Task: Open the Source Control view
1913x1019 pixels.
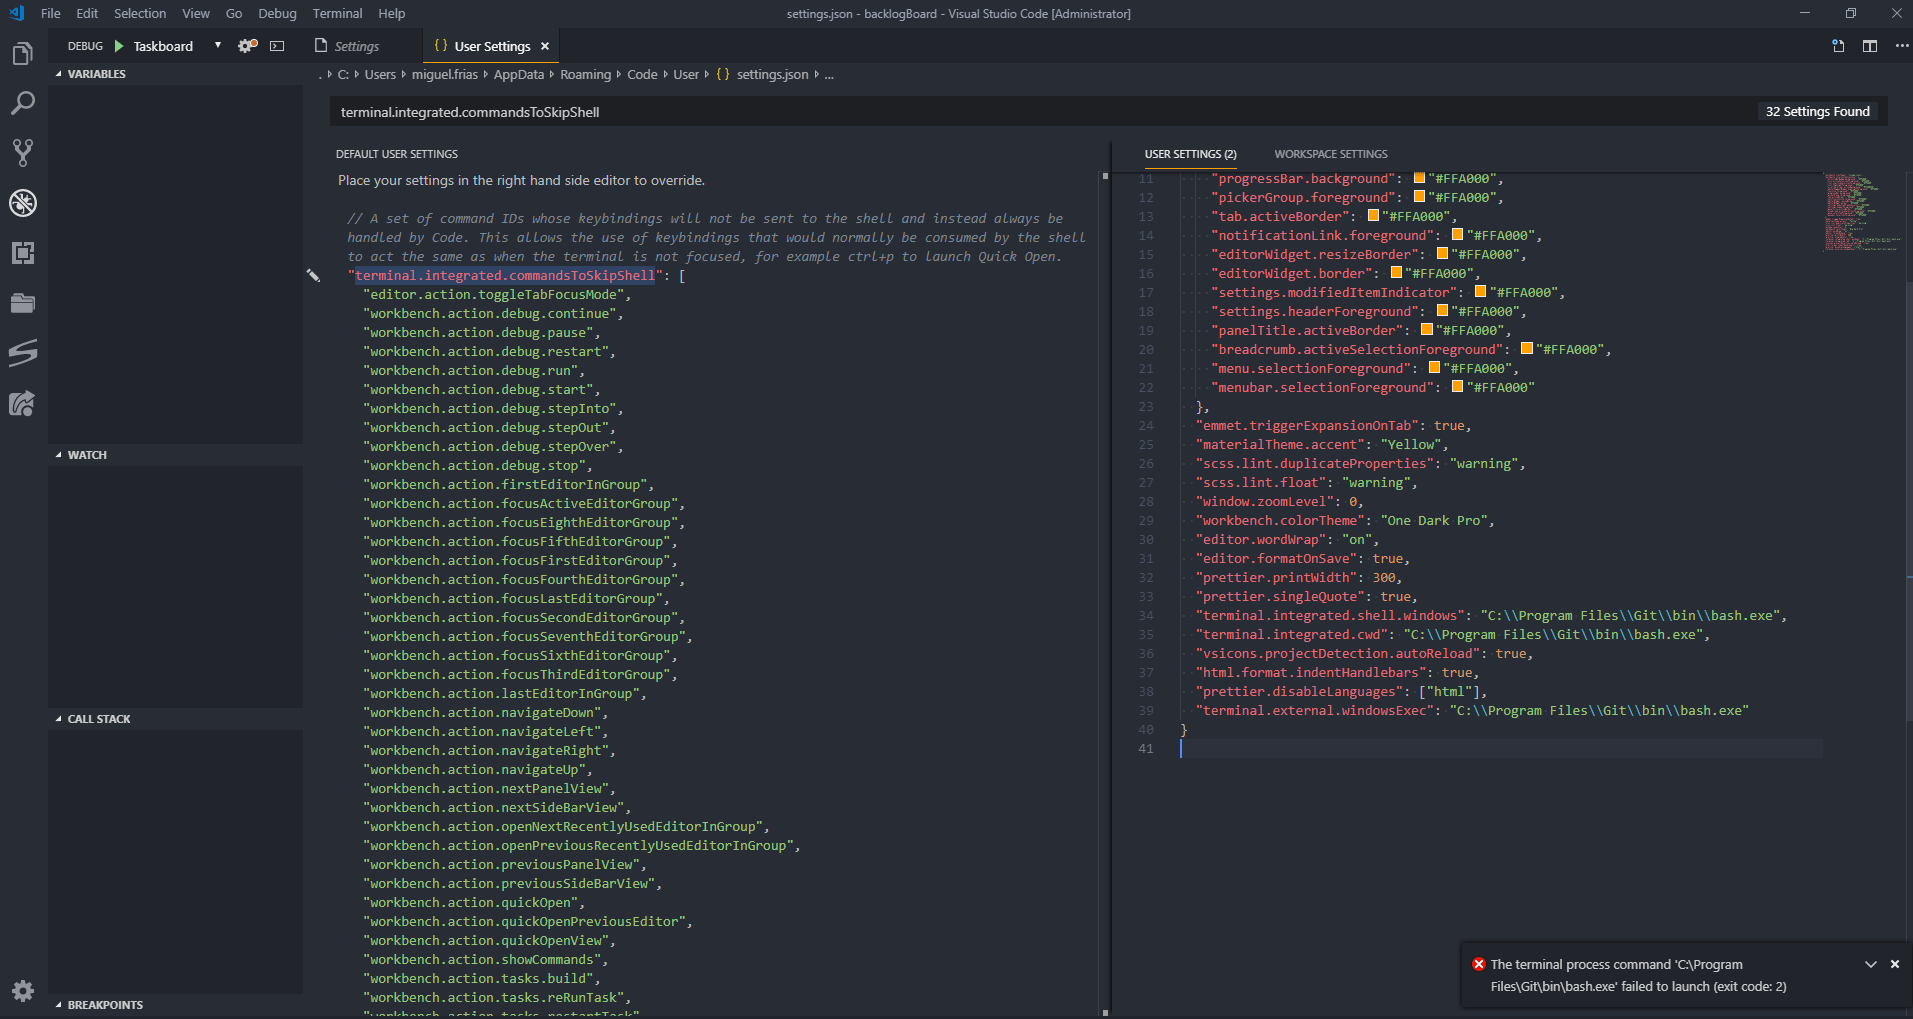Action: 22,153
